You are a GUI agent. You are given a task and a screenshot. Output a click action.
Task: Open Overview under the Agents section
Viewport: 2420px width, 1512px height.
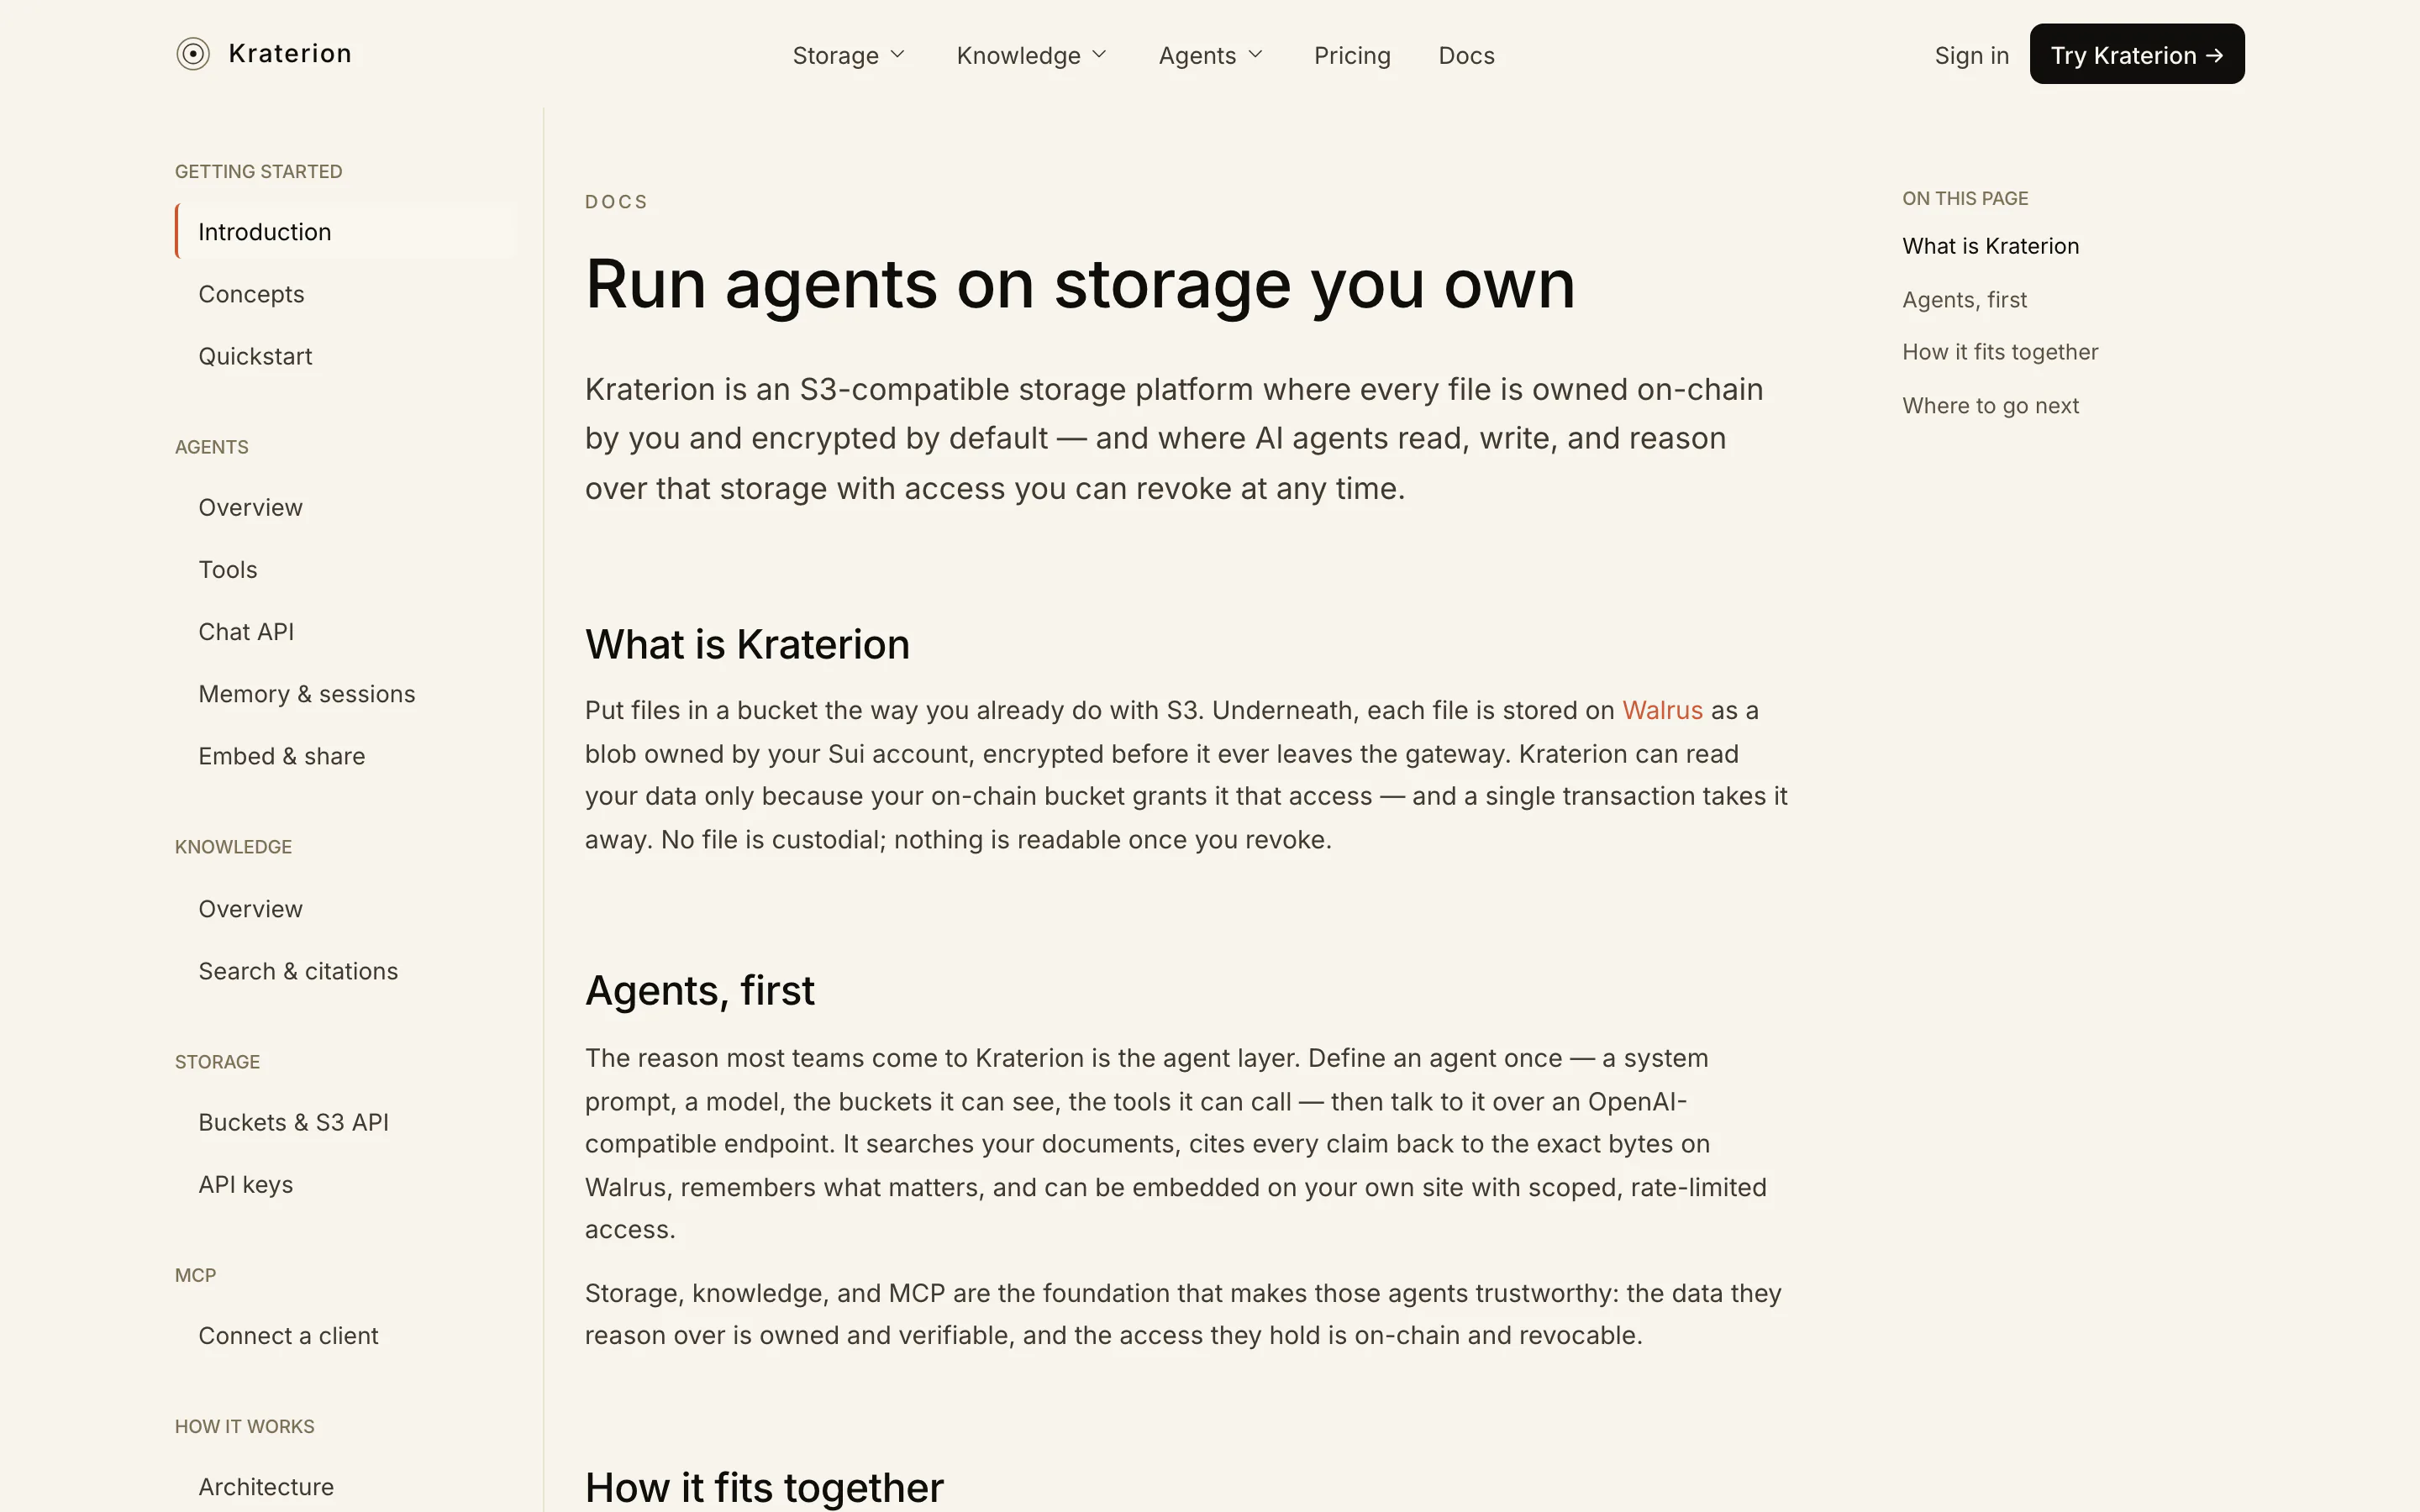[250, 507]
